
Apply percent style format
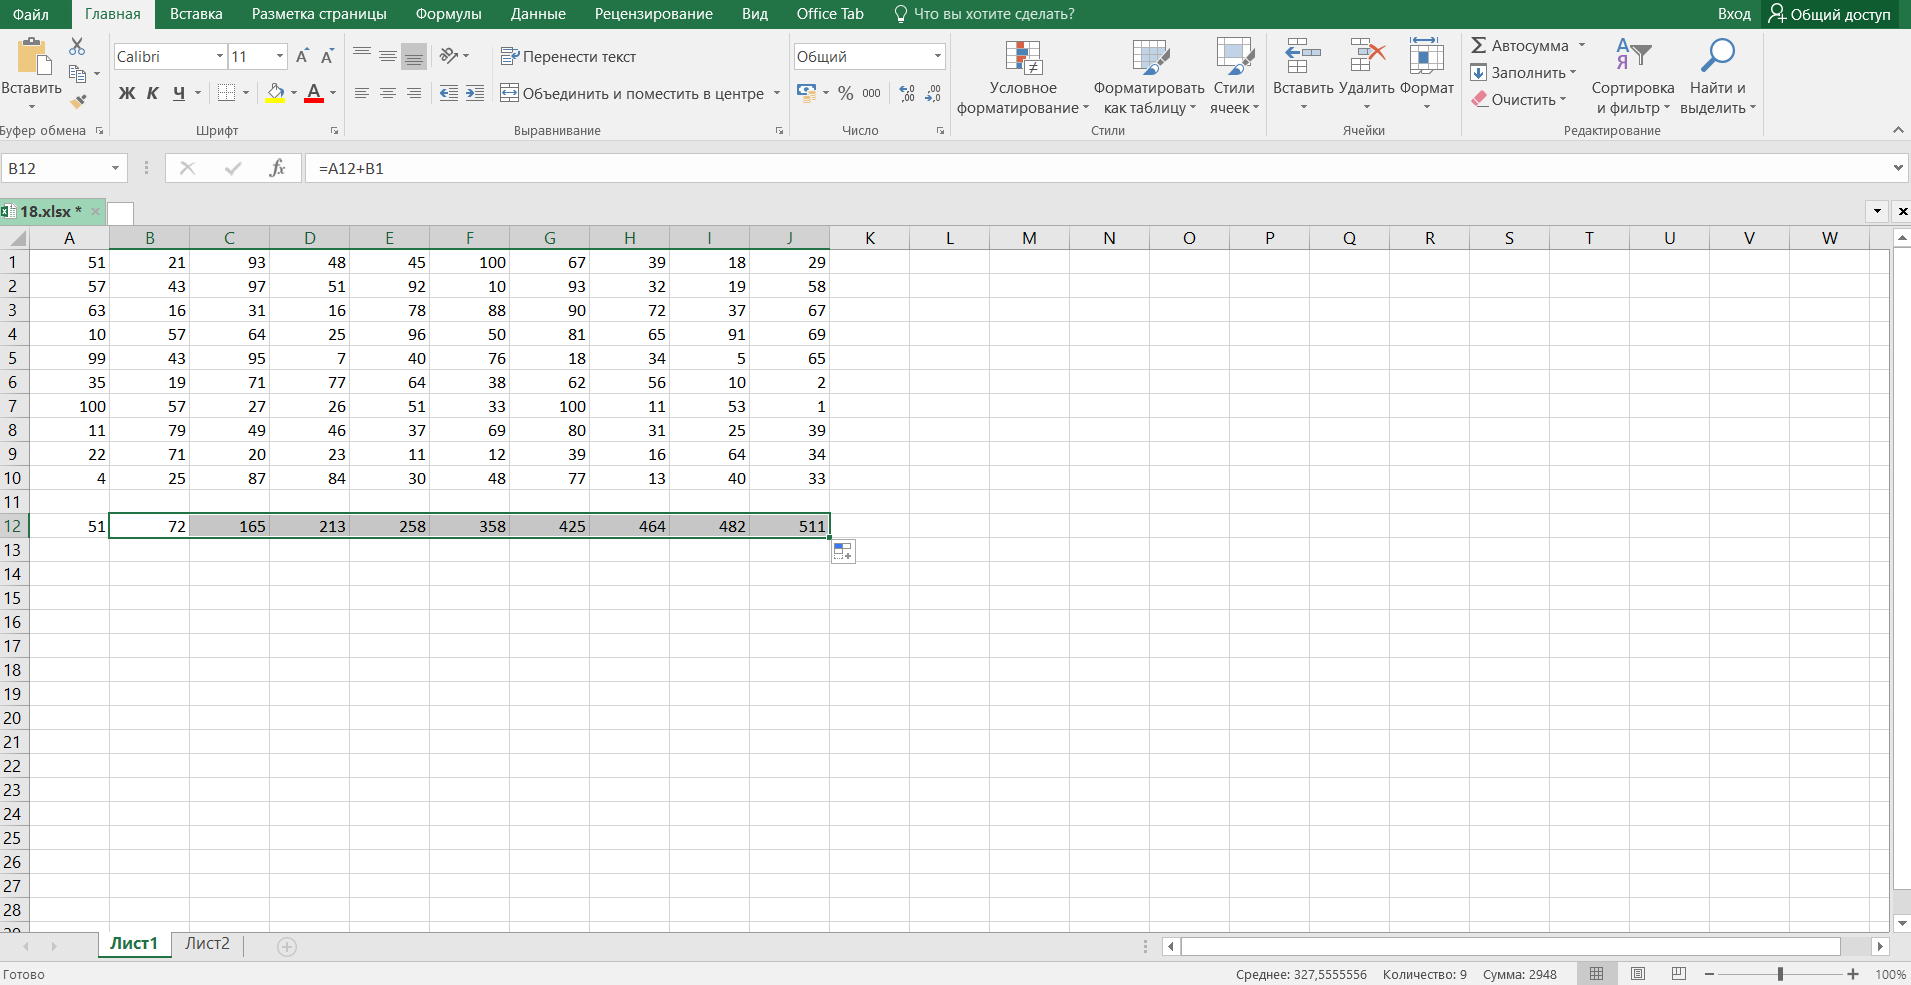[x=846, y=93]
